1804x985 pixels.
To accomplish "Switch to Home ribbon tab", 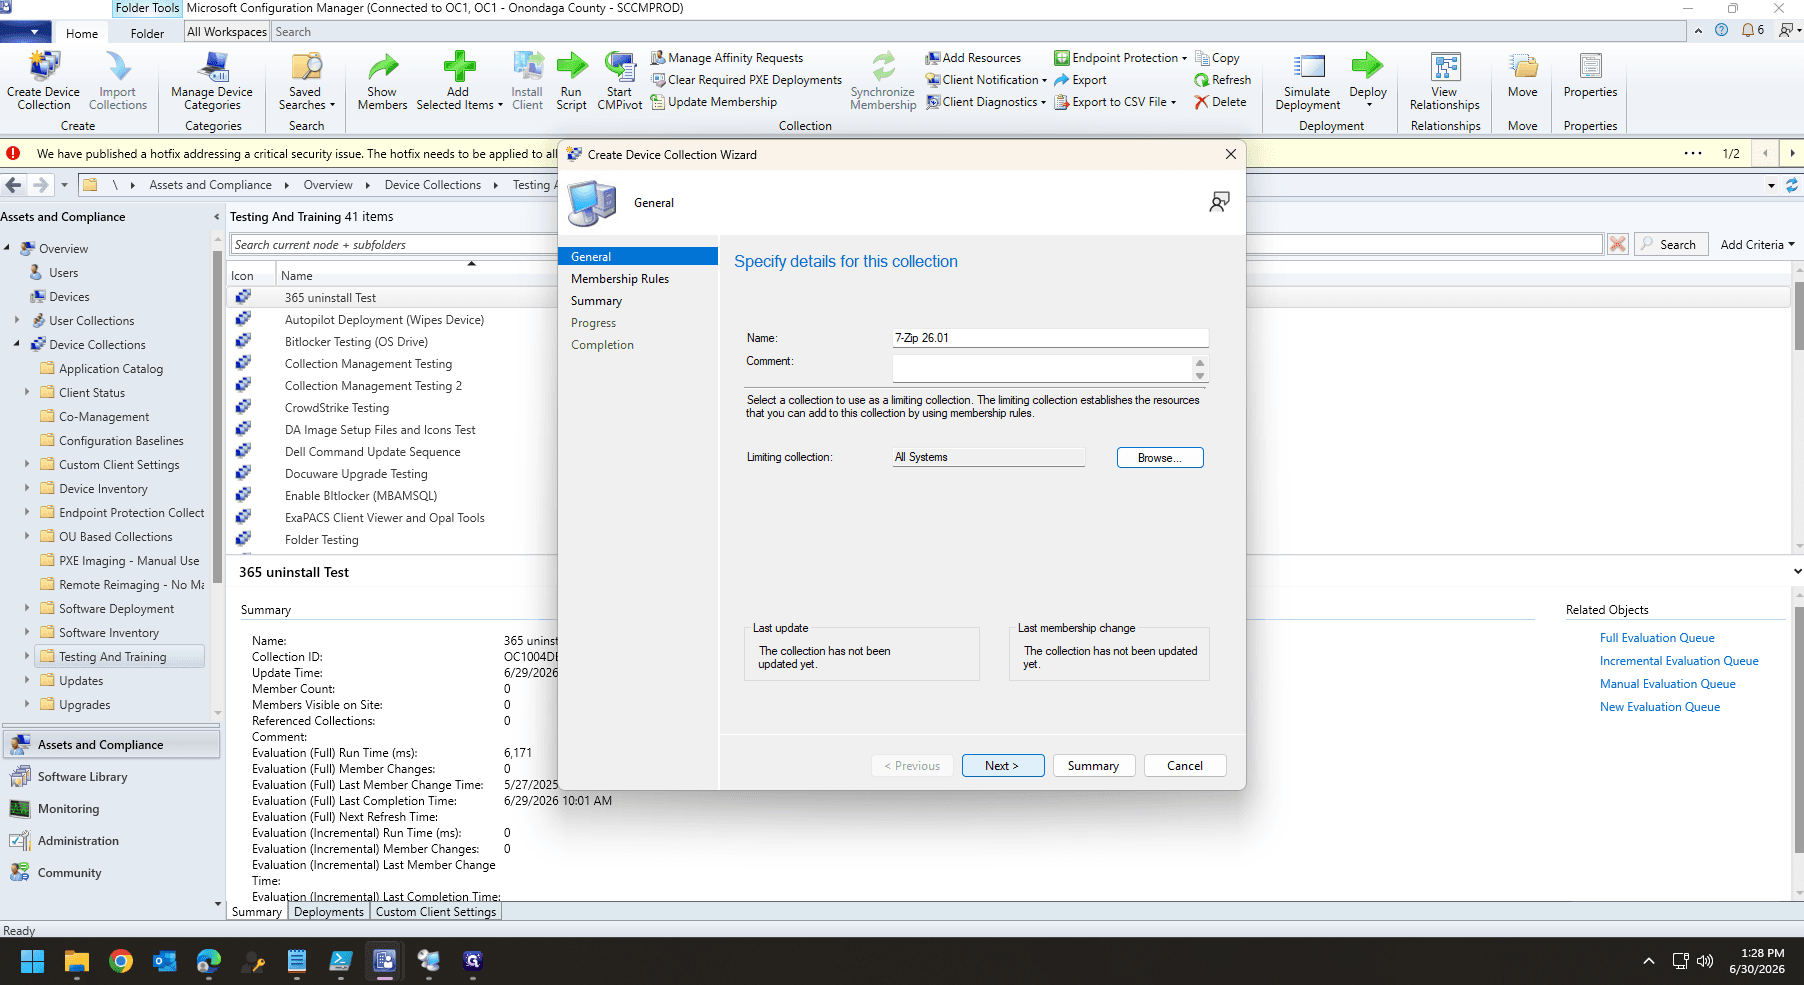I will coord(82,33).
